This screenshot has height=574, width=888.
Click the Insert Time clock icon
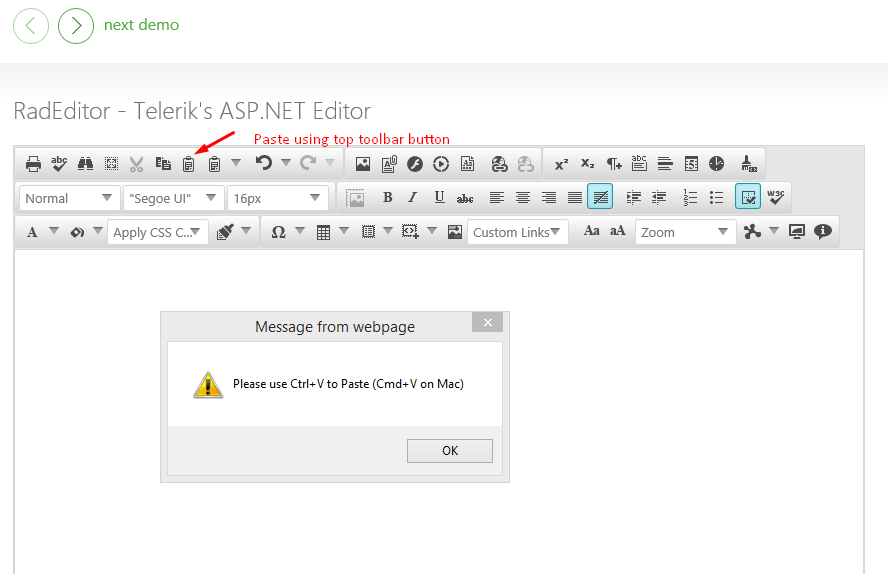pos(716,164)
